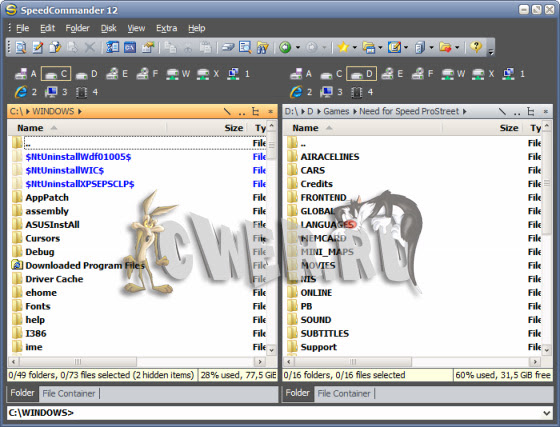
Task: Open dropdown next to heart folder icon
Action: [x=457, y=47]
